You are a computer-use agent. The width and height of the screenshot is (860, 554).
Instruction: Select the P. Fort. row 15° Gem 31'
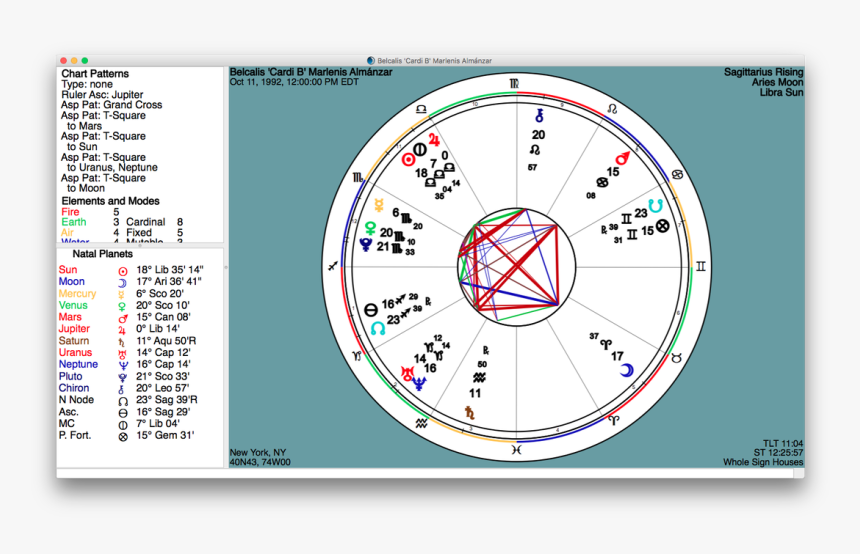[x=127, y=436]
